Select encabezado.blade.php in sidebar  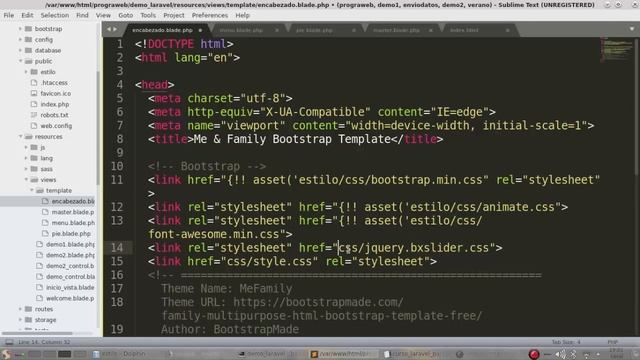73,201
